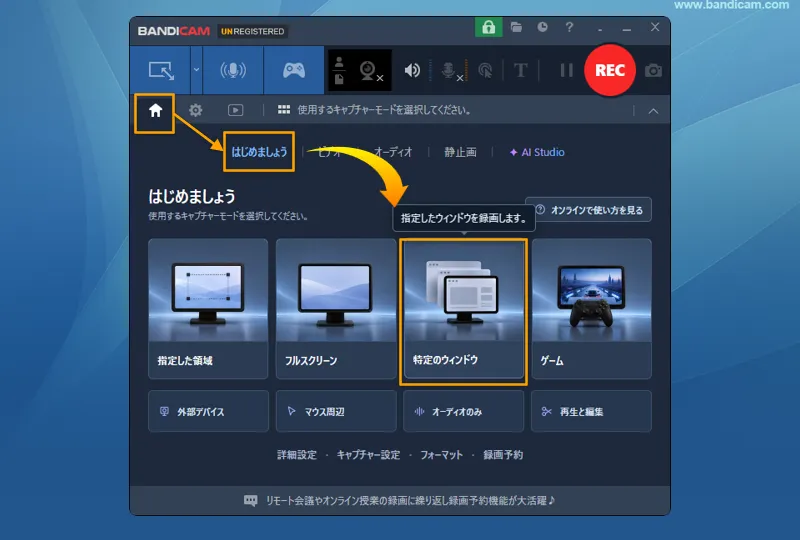This screenshot has height=540, width=800.
Task: Open the AI Studio tab
Action: [x=537, y=152]
